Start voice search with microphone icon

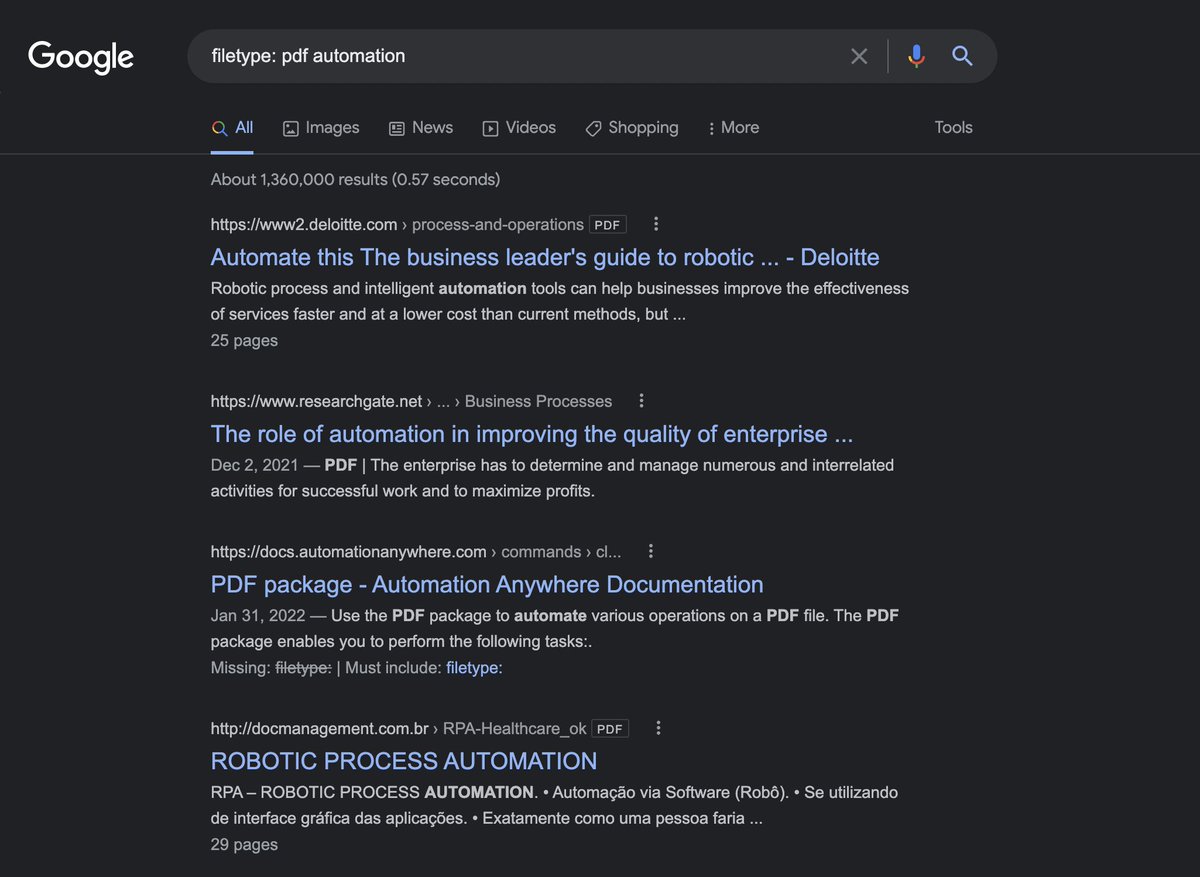click(916, 56)
